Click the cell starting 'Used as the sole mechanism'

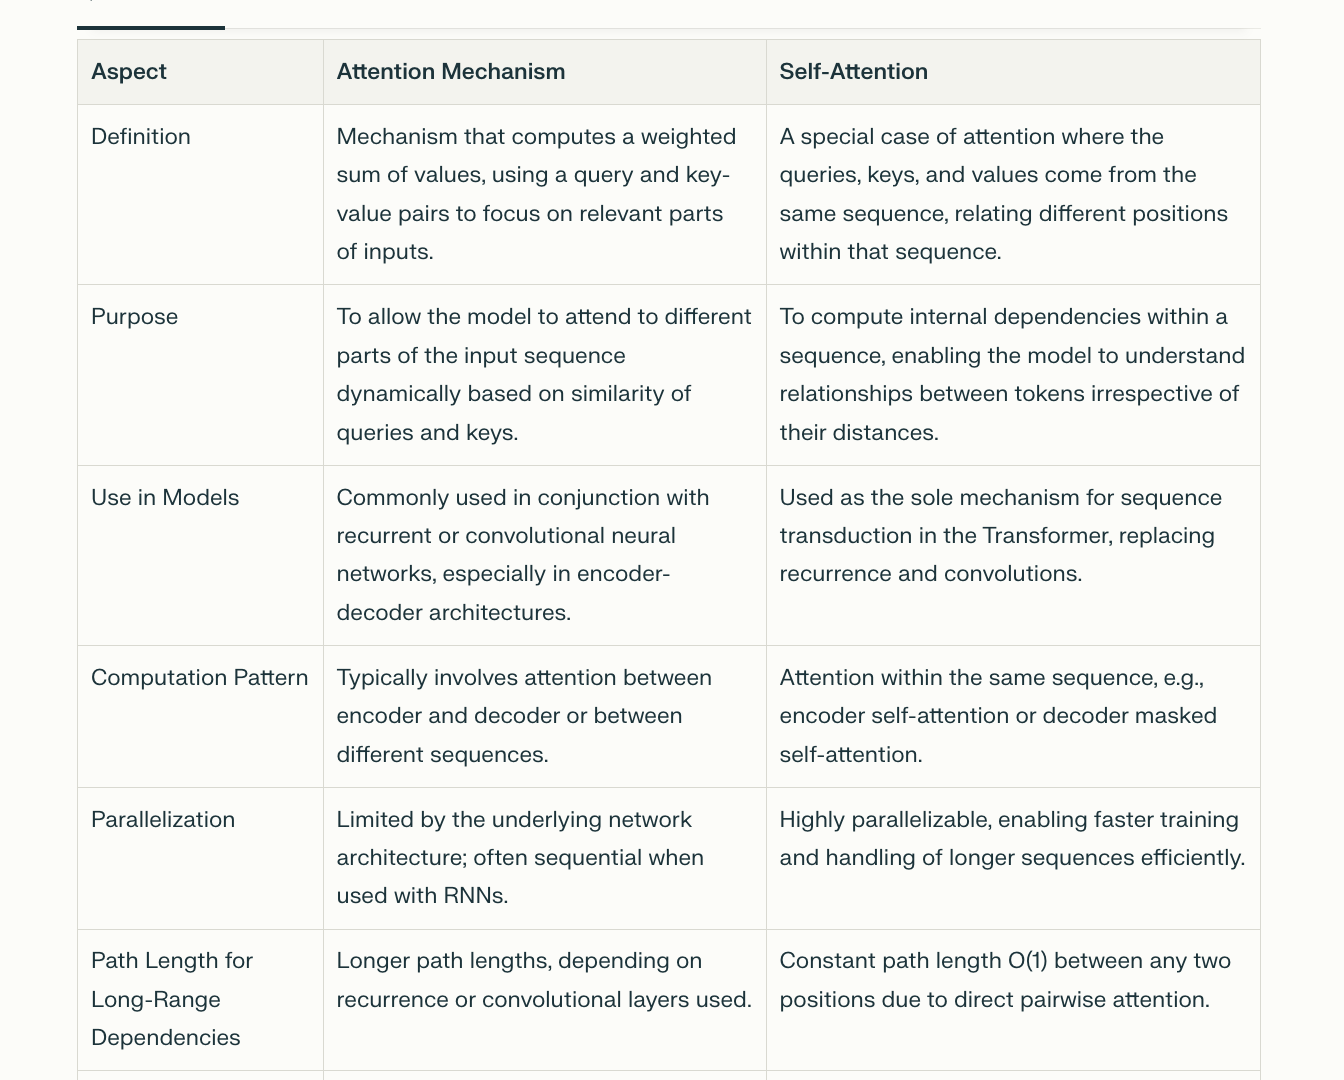pyautogui.click(x=1001, y=536)
